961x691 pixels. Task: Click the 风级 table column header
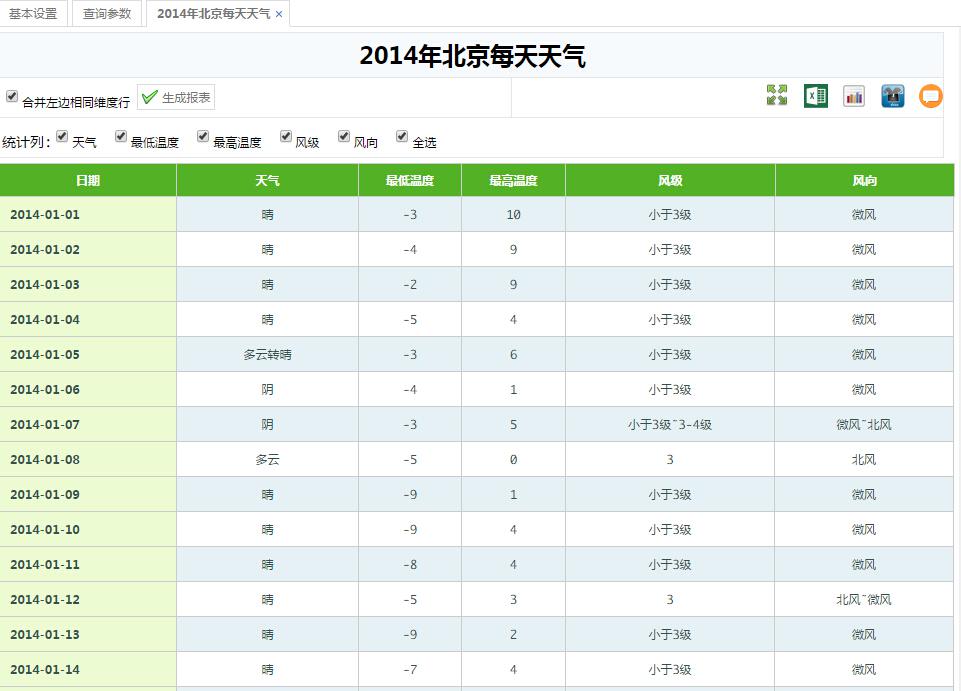tap(669, 181)
